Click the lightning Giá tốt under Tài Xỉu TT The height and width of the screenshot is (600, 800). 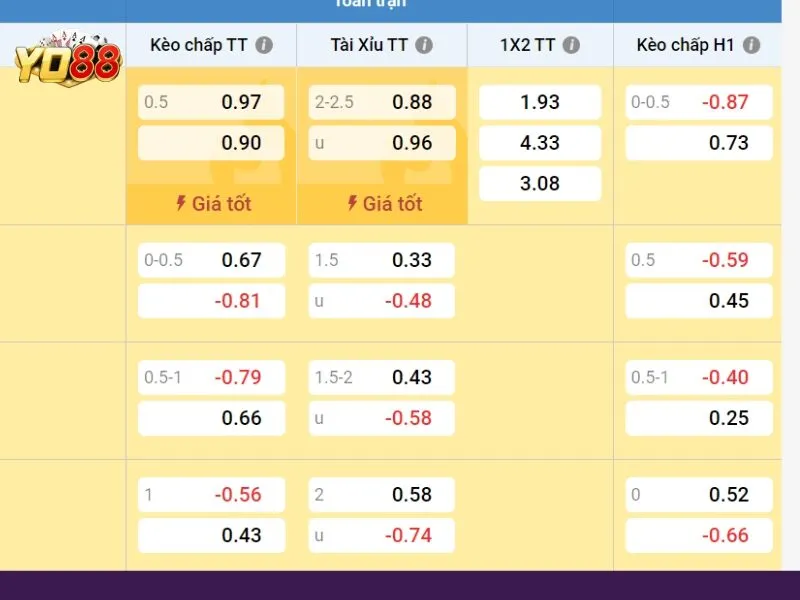coord(382,204)
